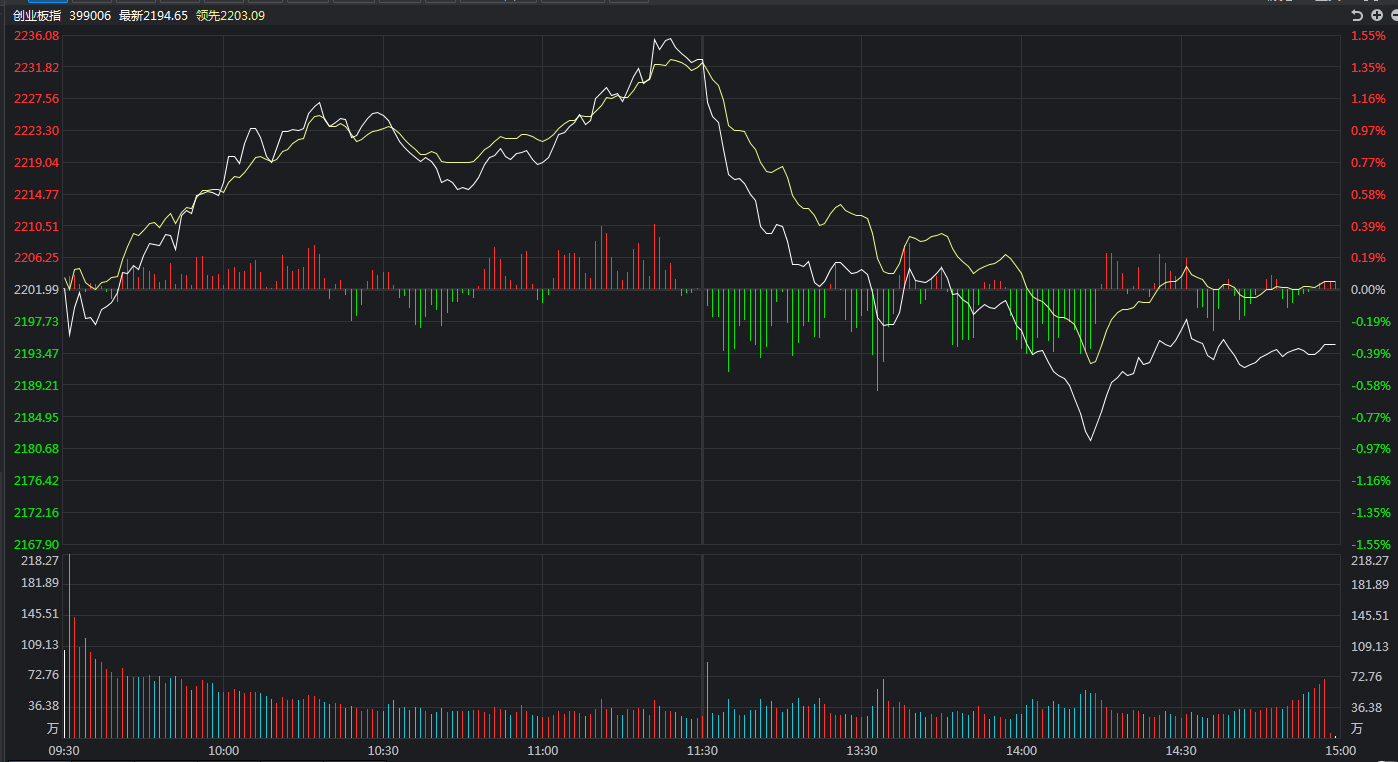The width and height of the screenshot is (1398, 762).
Task: Click the previous-close price label 2201.99
Action: click(x=37, y=290)
